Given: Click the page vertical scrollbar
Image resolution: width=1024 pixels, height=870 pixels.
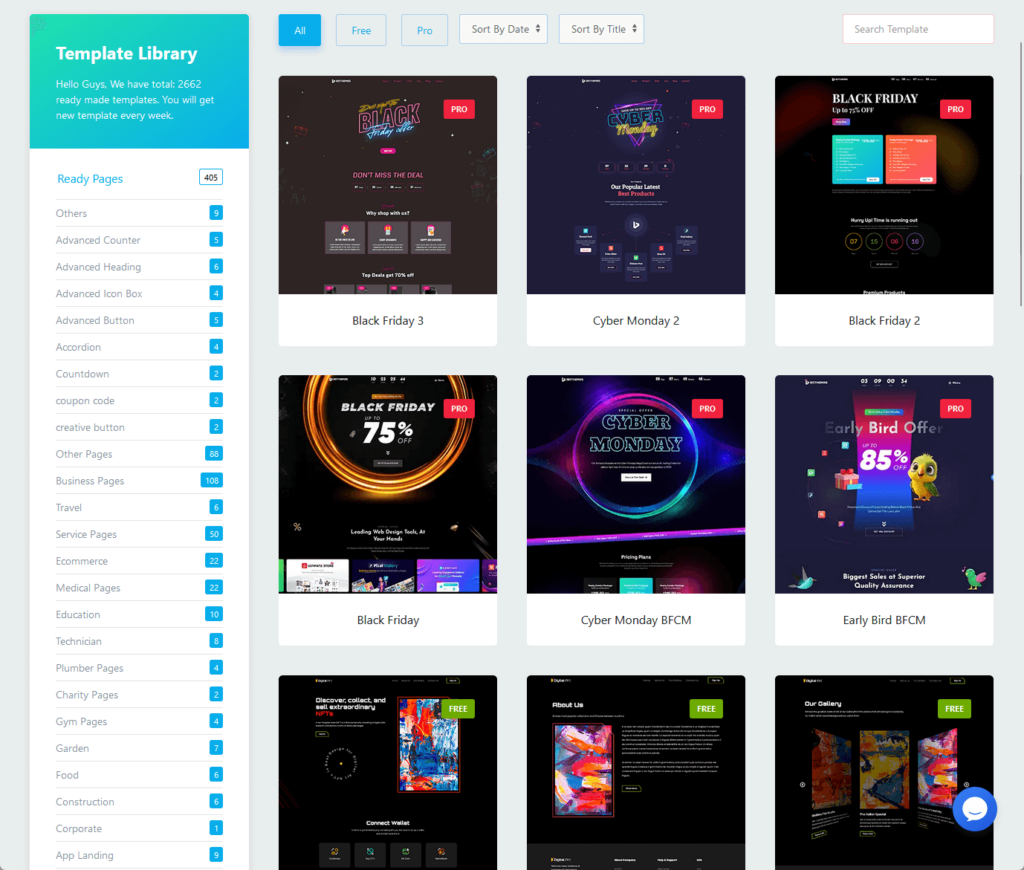Looking at the screenshot, I should (x=1020, y=174).
